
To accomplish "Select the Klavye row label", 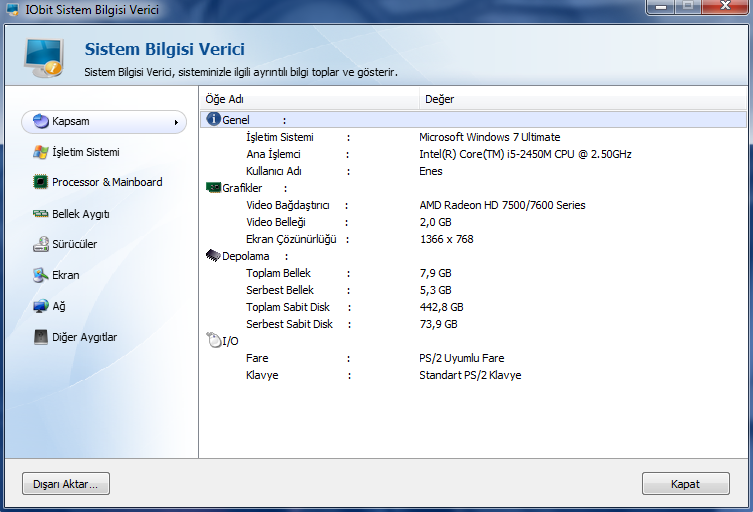I will coord(262,375).
